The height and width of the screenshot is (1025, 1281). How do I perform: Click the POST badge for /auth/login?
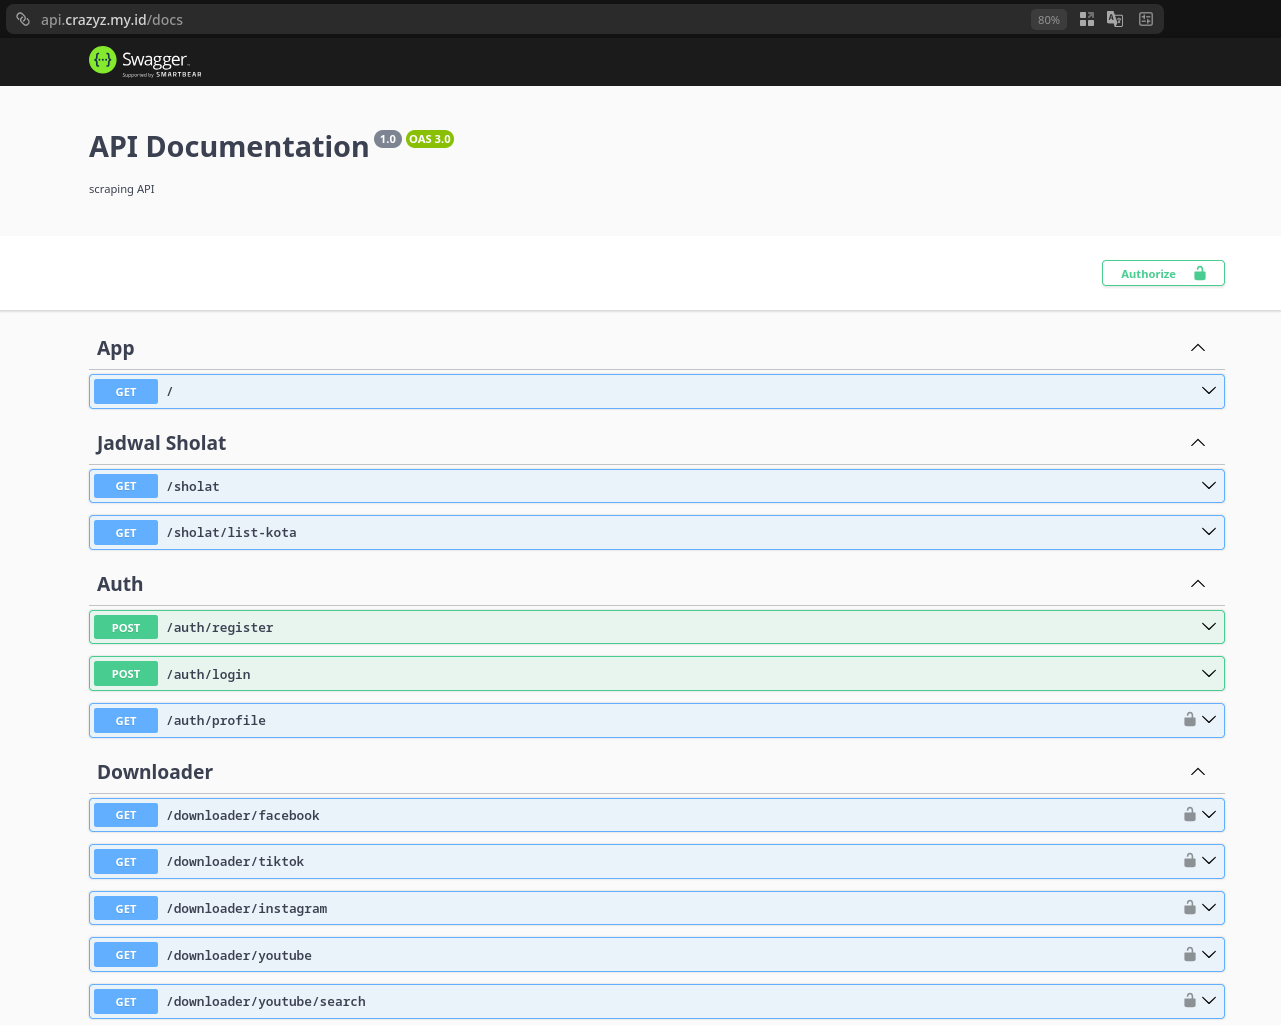coord(126,674)
